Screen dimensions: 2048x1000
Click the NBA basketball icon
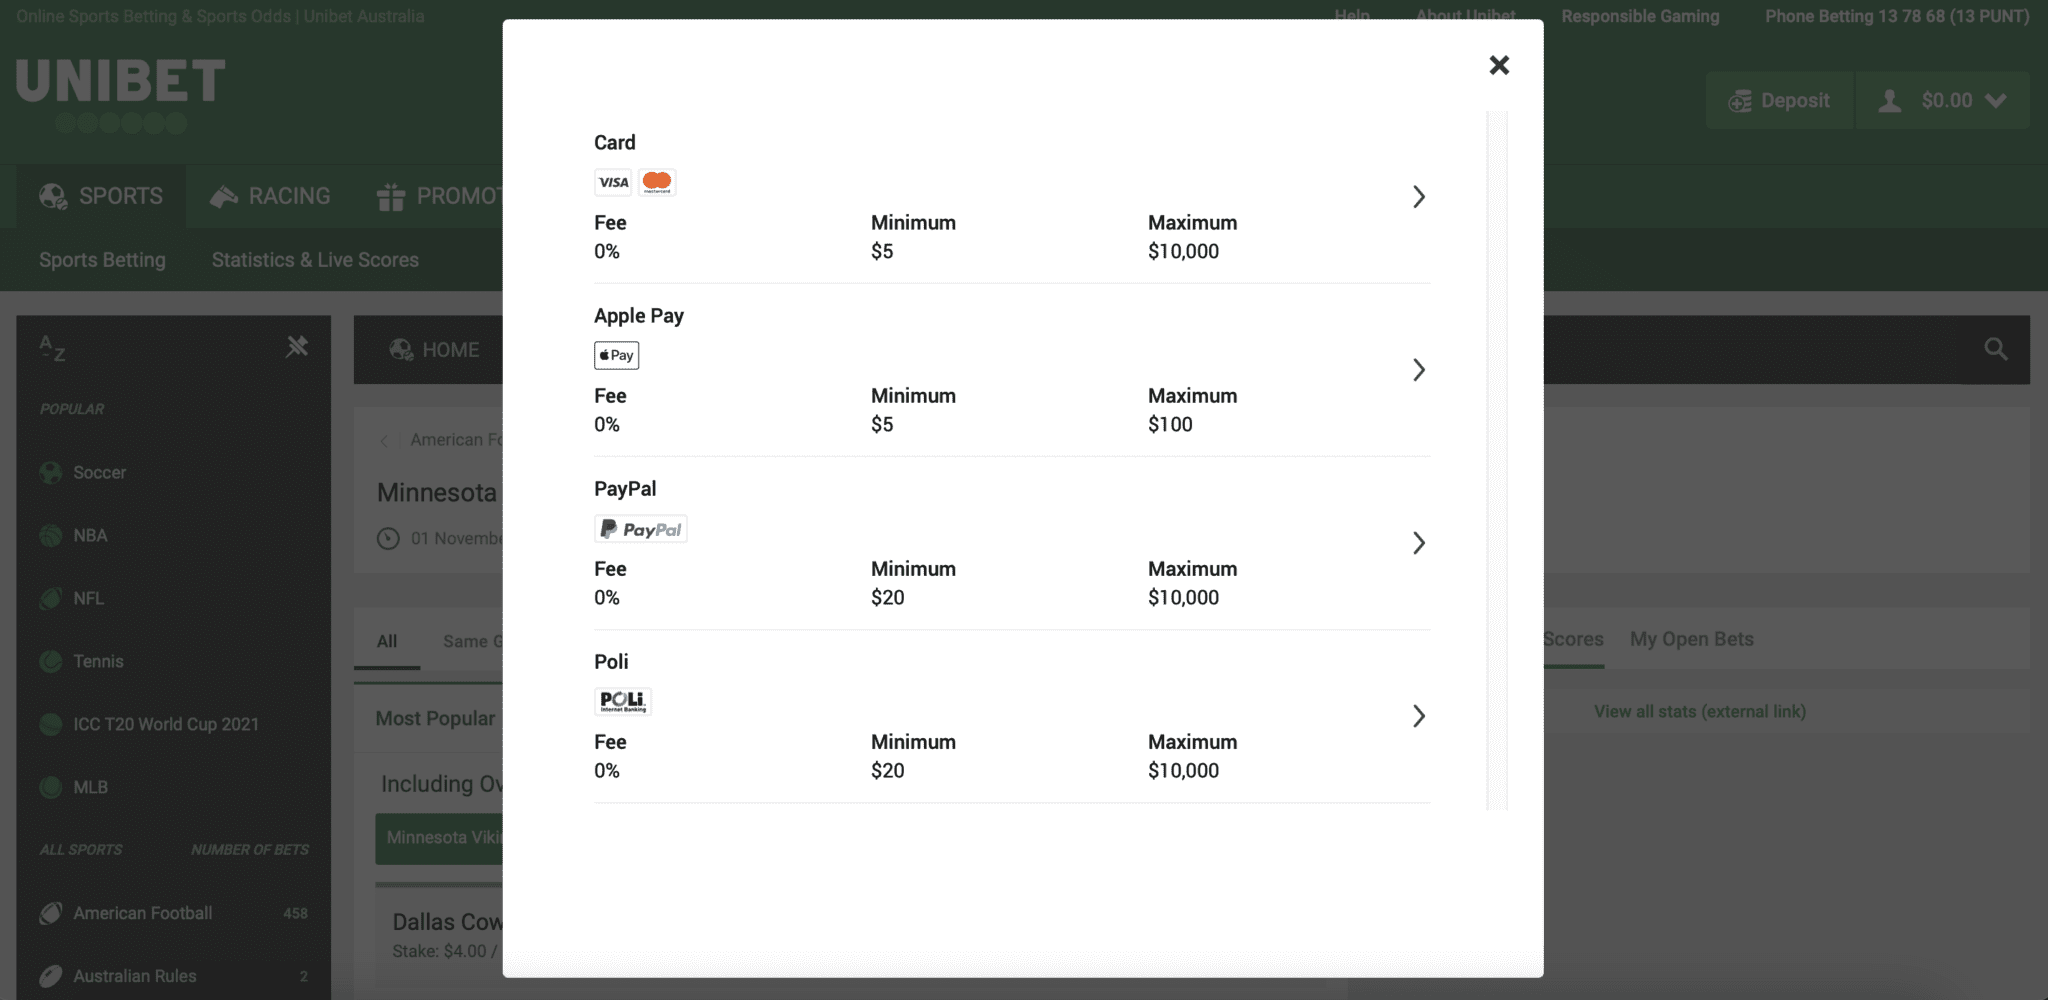[51, 535]
